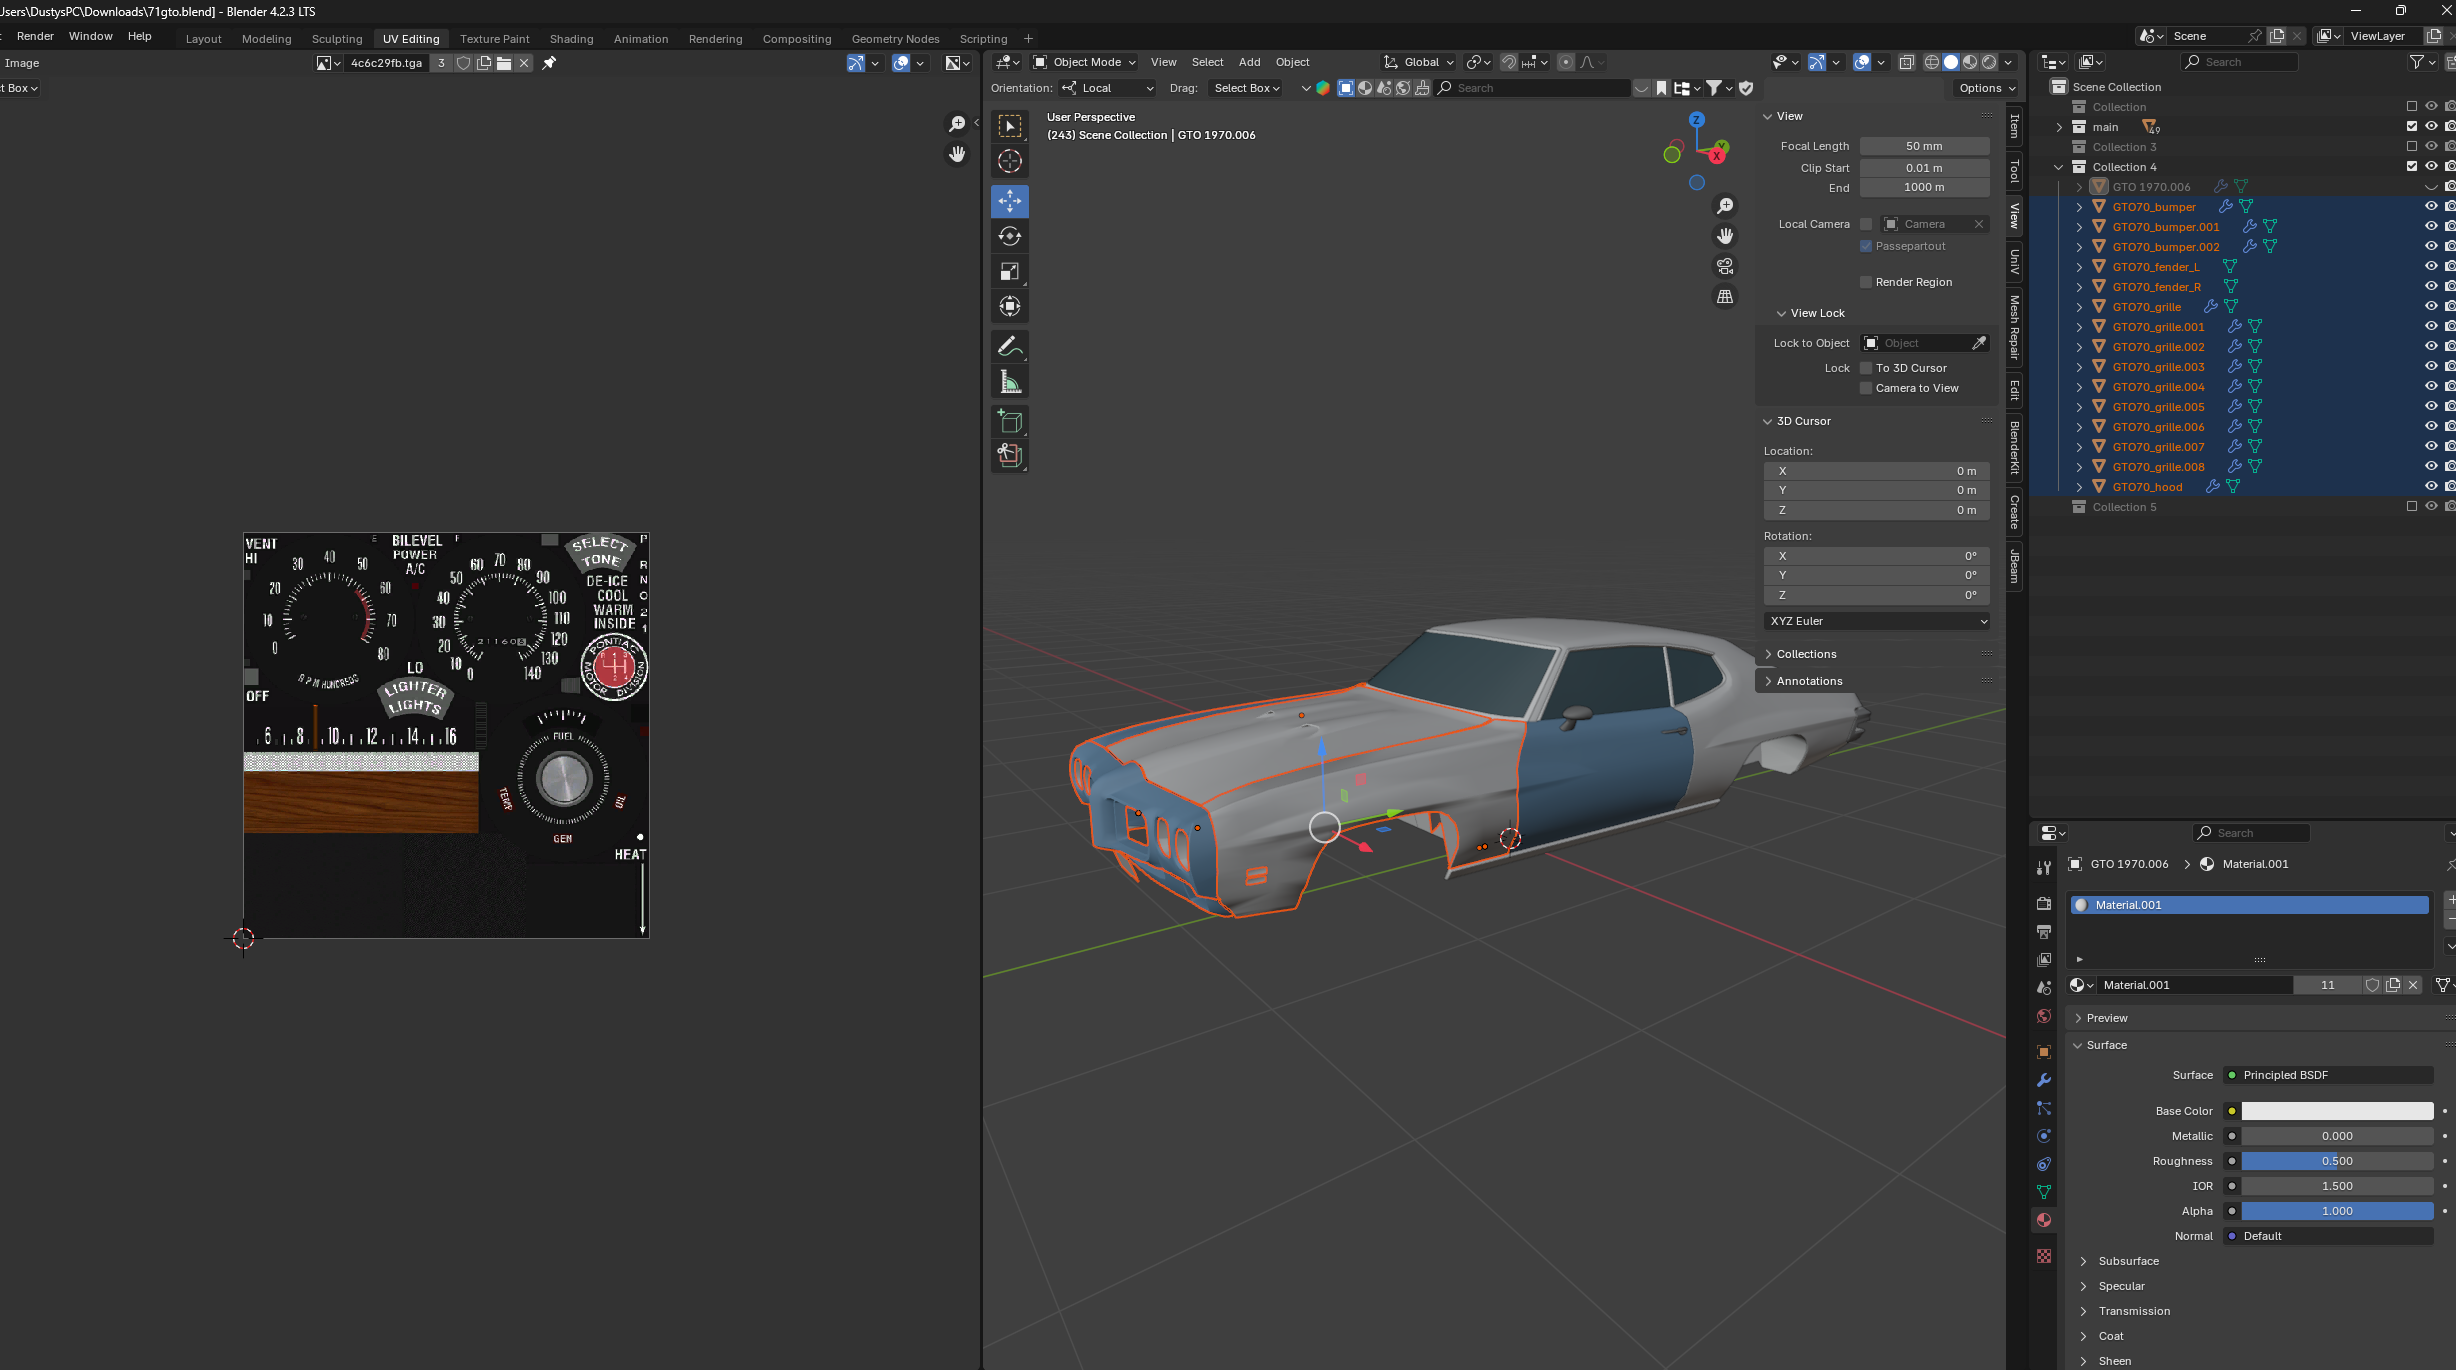The width and height of the screenshot is (2456, 1370).
Task: Click the Lock to Object eyedropper
Action: point(1978,343)
